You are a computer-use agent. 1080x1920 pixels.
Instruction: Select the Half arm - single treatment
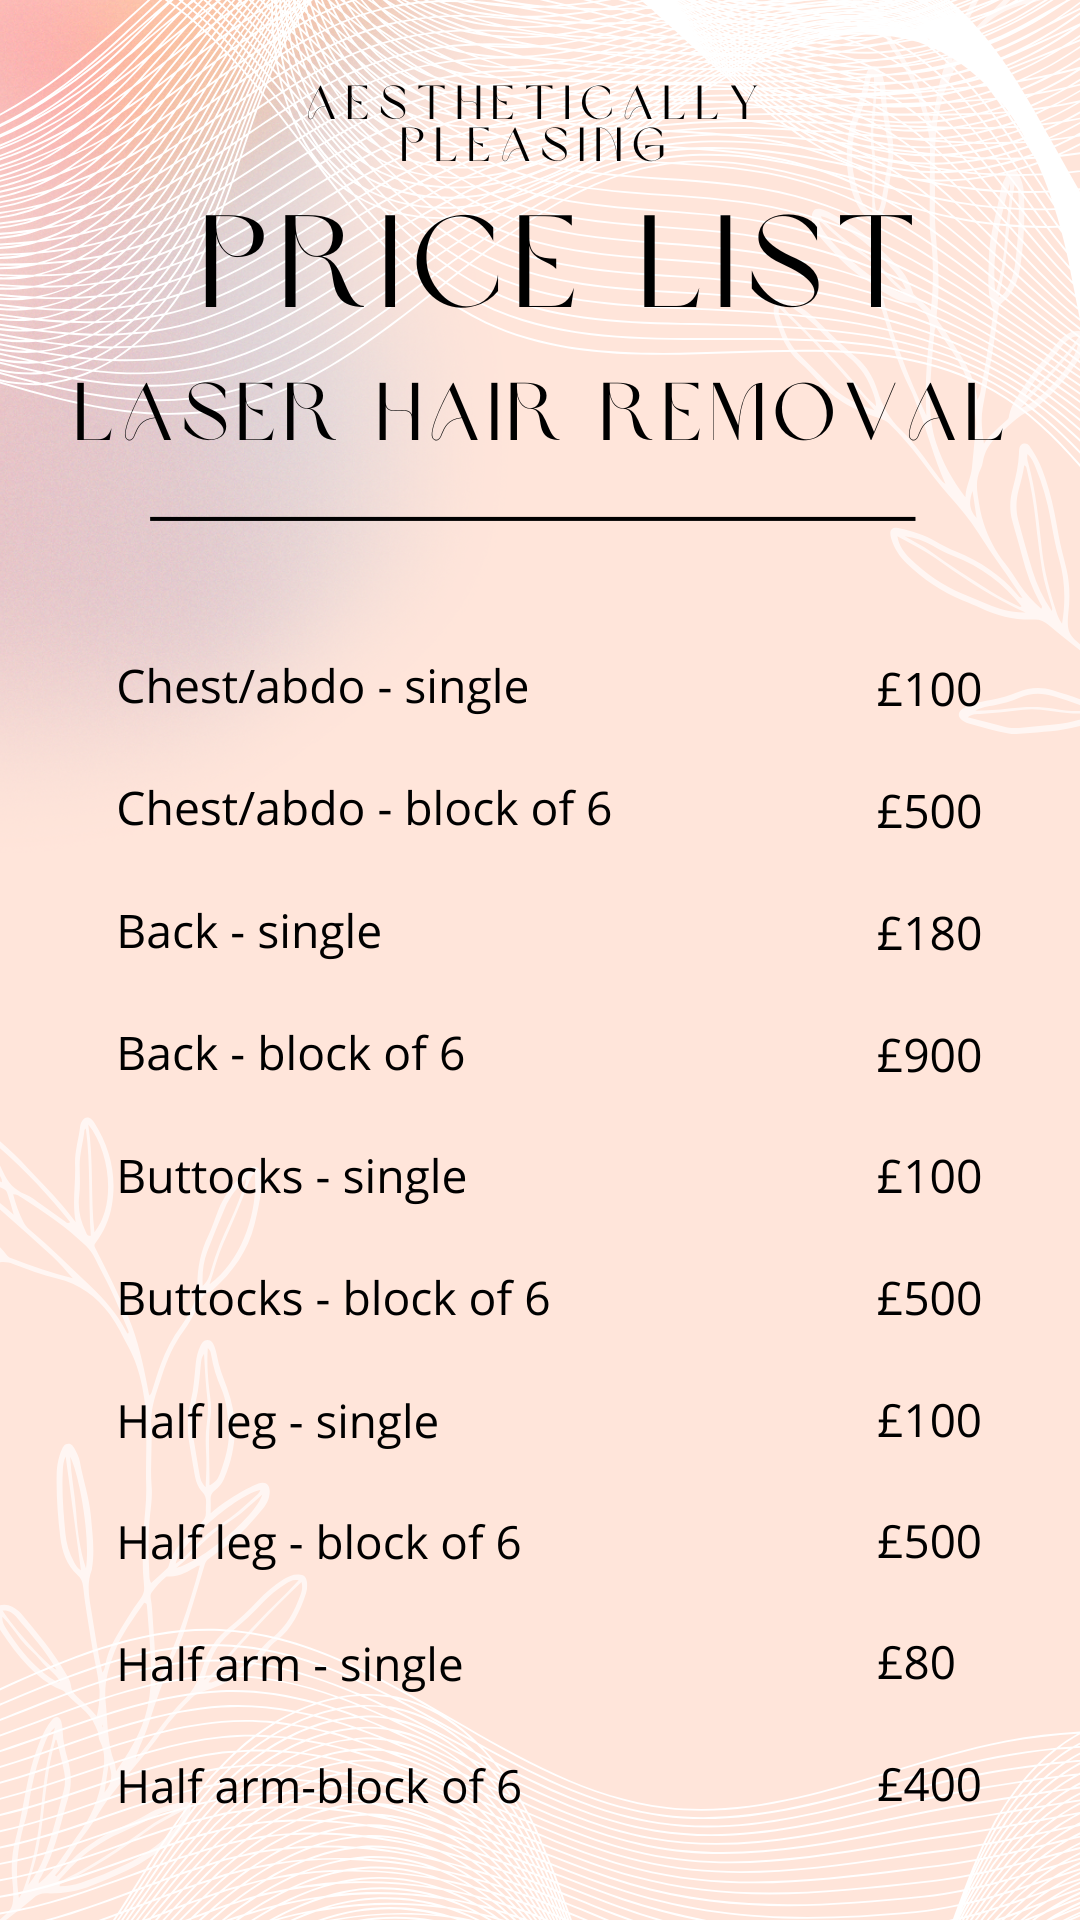coord(290,1667)
